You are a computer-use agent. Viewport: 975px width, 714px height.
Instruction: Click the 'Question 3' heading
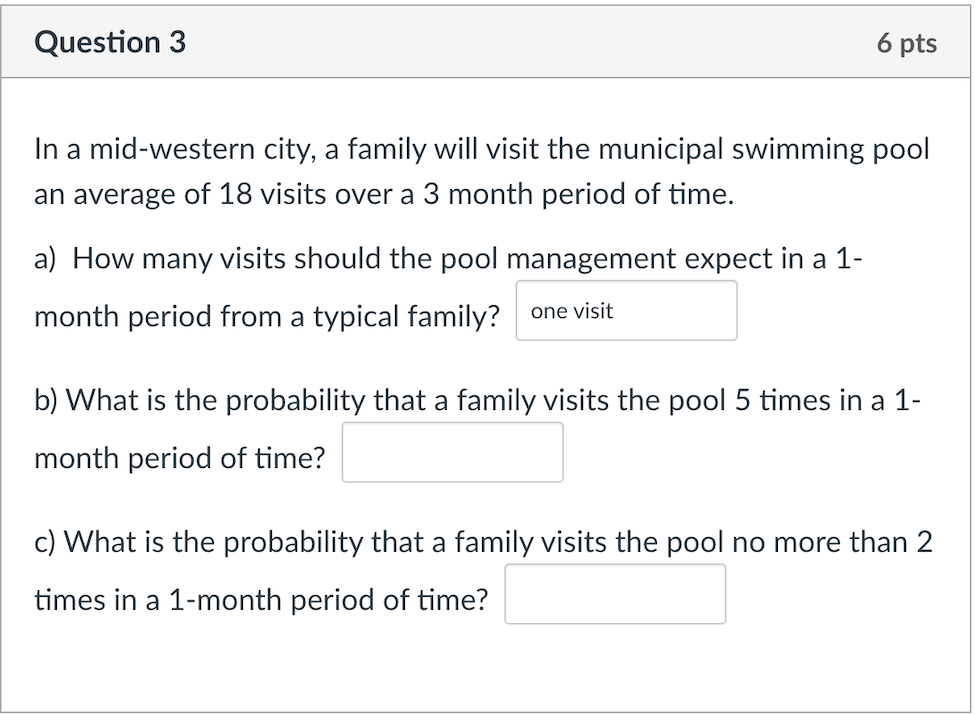109,42
